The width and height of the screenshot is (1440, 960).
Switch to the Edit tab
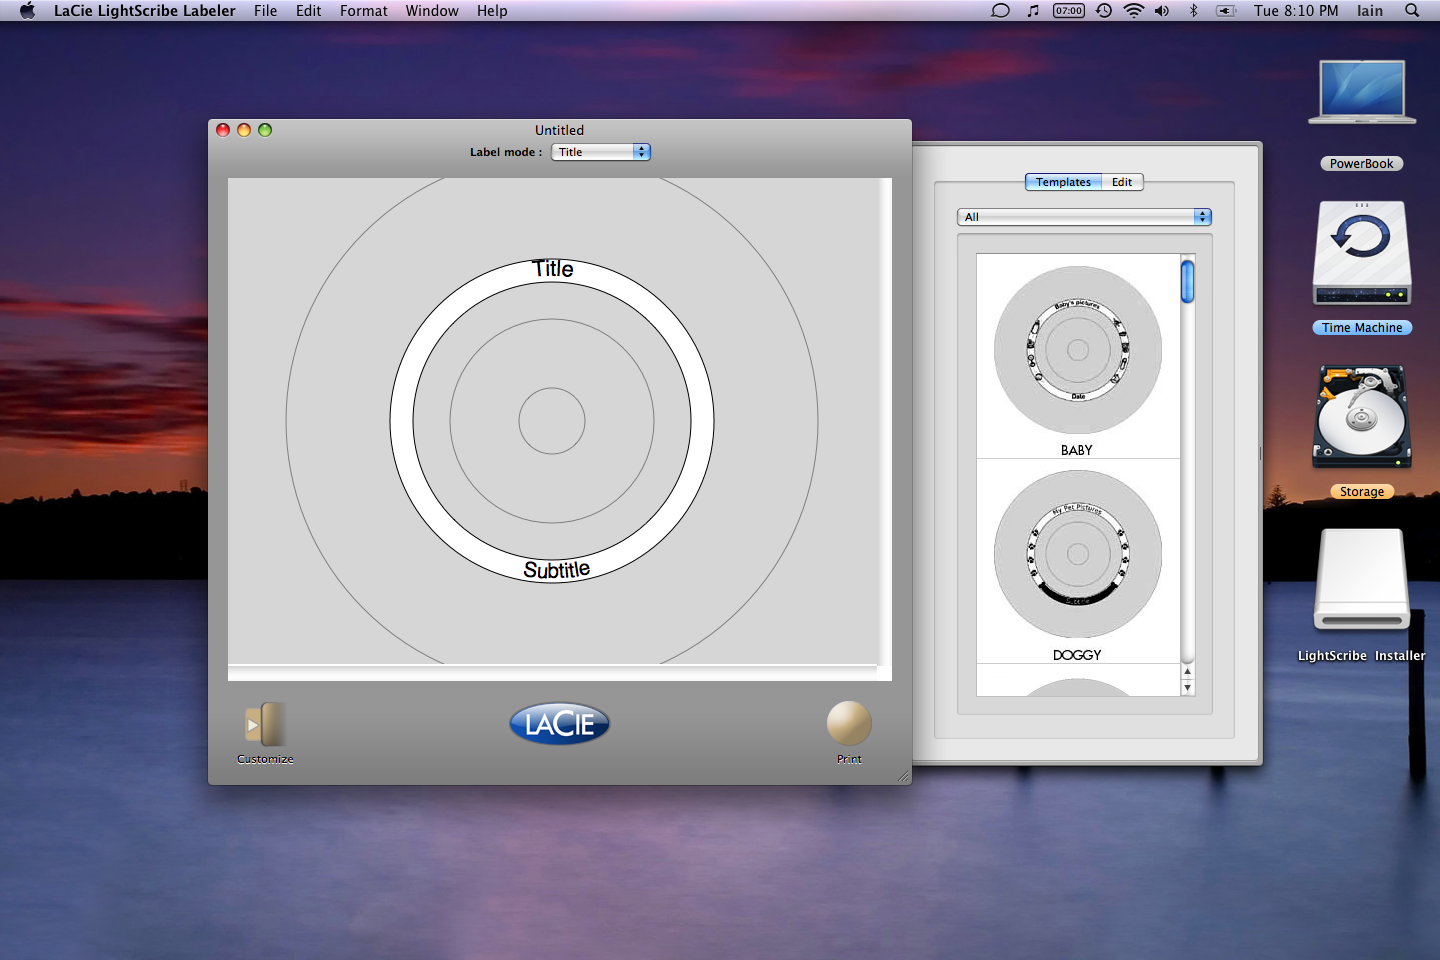(1122, 182)
